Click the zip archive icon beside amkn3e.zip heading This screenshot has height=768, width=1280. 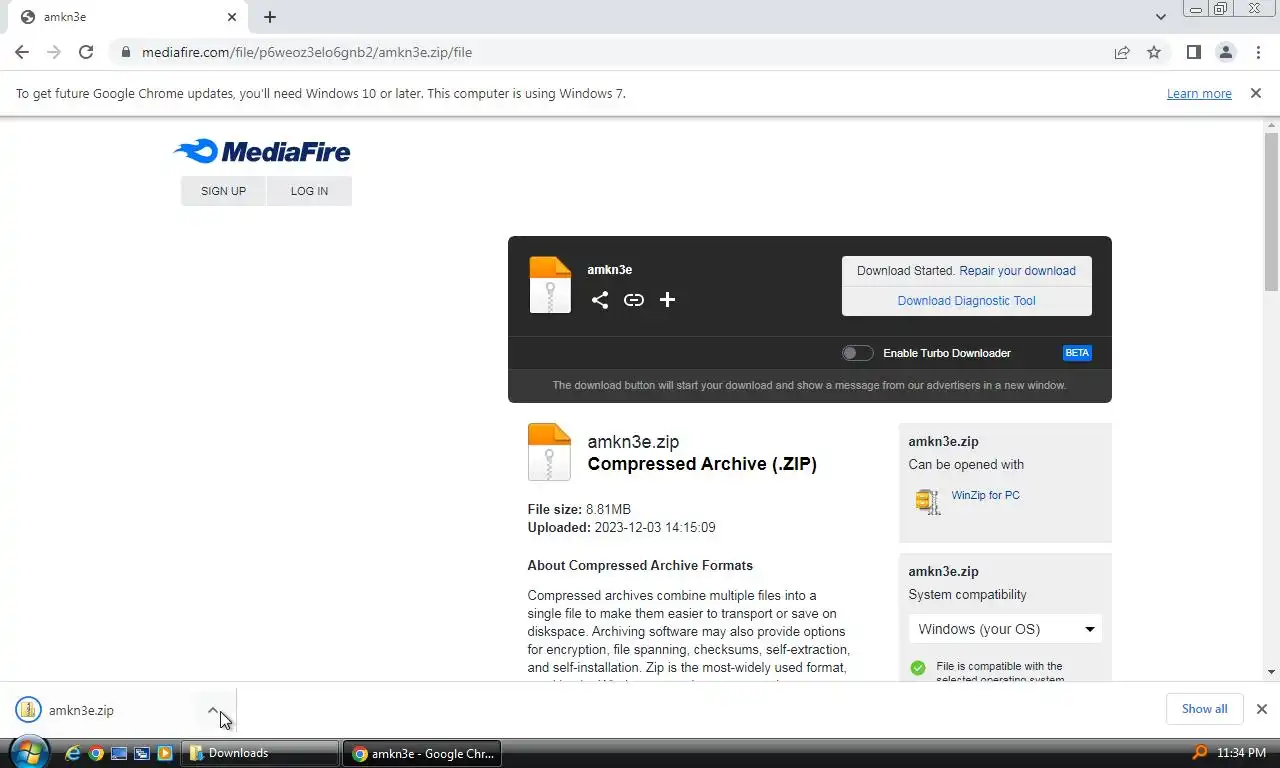pos(549,452)
